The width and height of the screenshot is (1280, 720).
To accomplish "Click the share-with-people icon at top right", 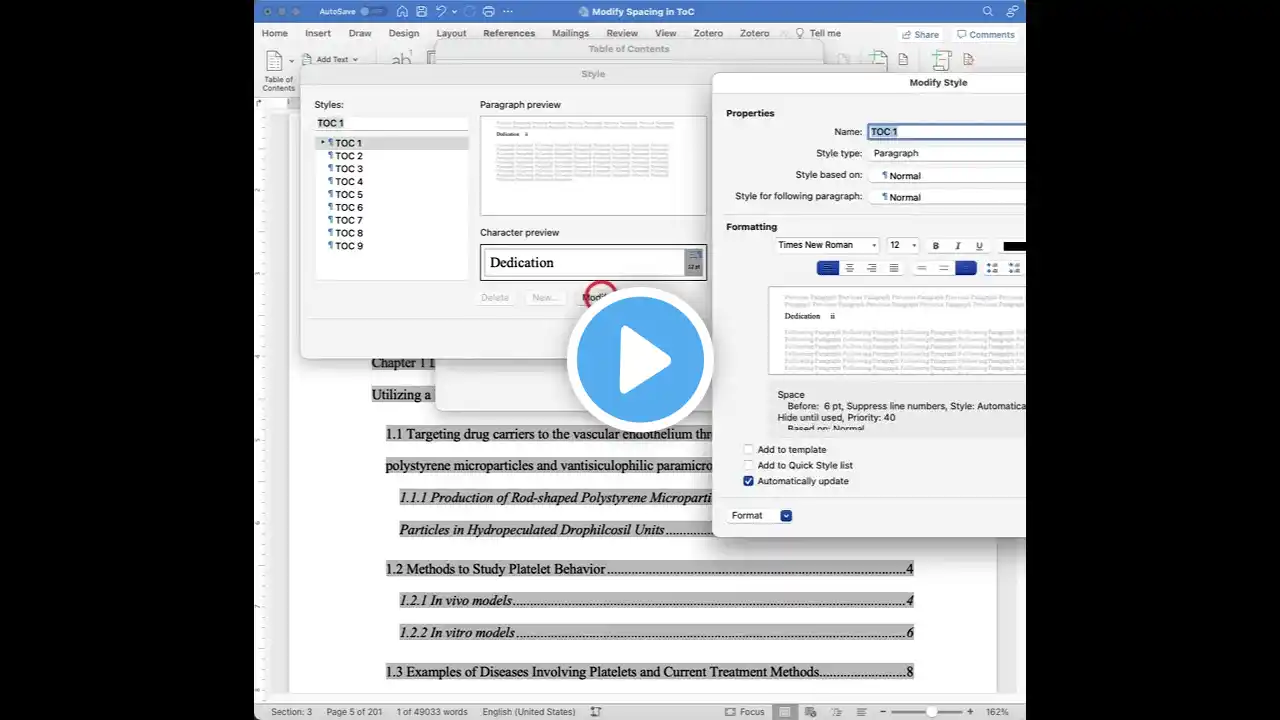I will tap(1013, 11).
